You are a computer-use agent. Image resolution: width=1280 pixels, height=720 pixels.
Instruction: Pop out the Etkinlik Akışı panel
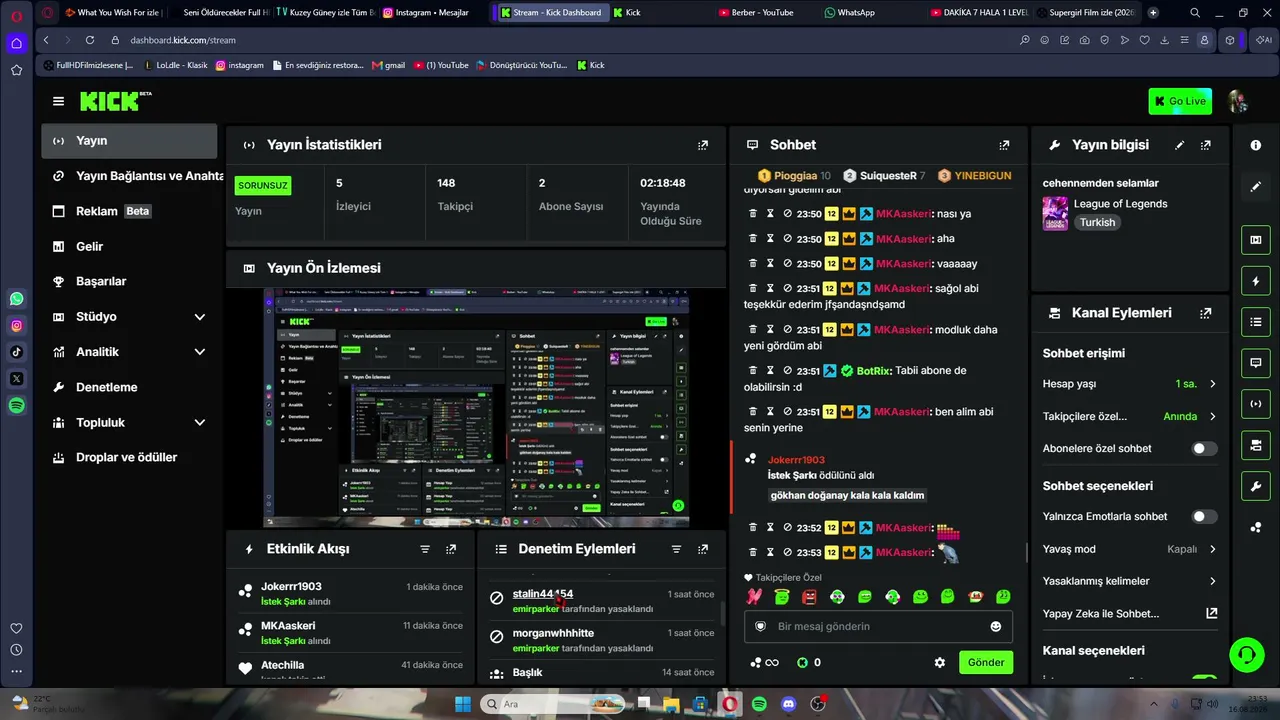click(451, 549)
